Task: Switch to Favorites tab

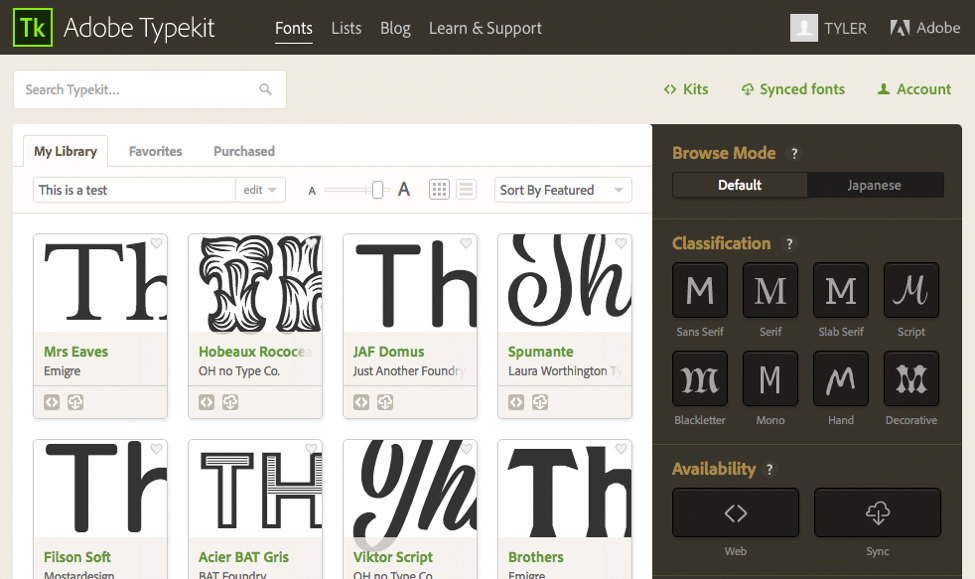Action: [155, 151]
